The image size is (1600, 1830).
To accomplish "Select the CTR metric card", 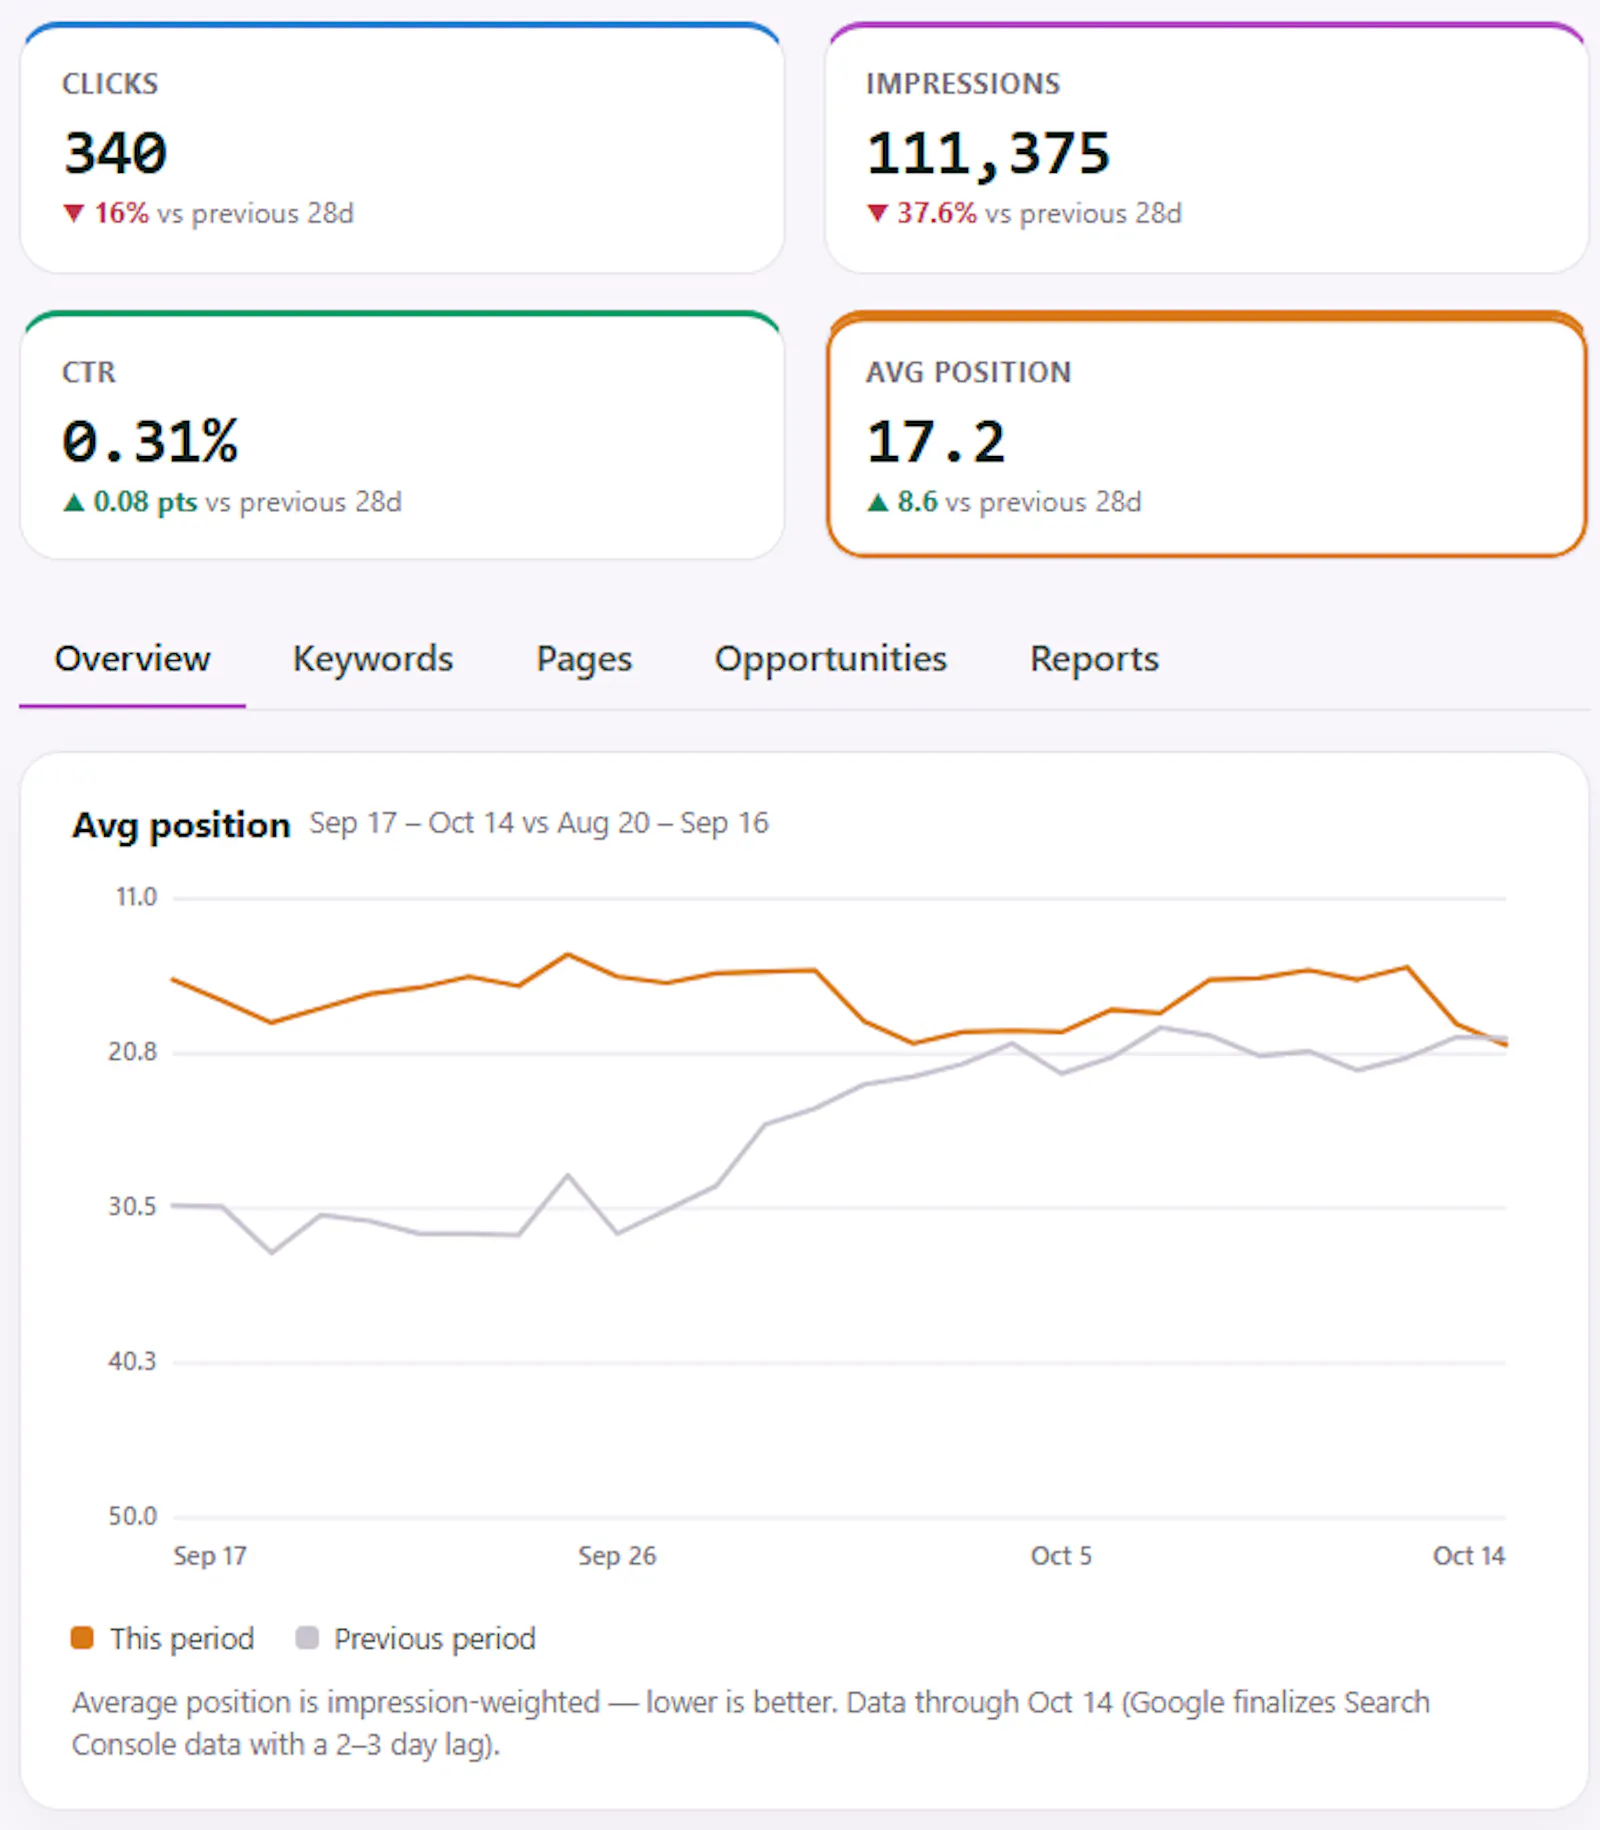I will tap(402, 435).
